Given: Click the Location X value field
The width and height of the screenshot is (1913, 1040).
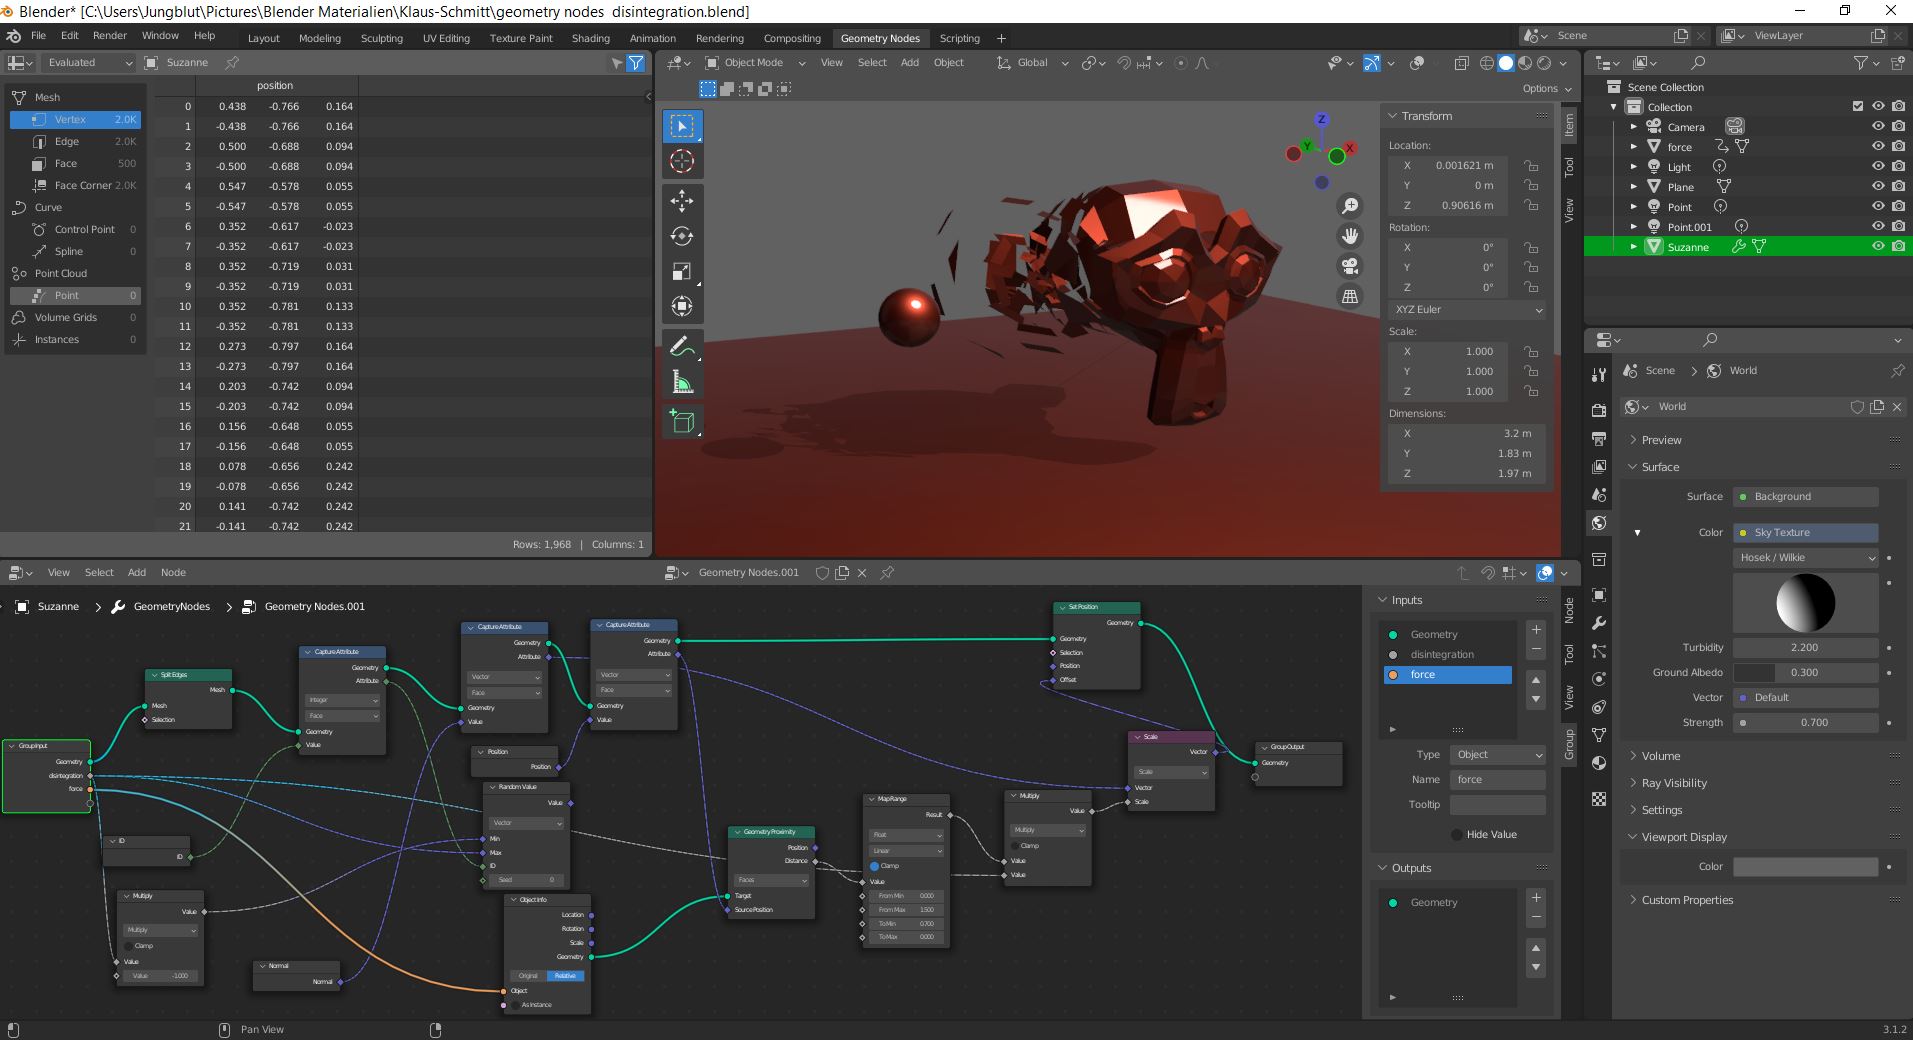Looking at the screenshot, I should pos(1450,165).
